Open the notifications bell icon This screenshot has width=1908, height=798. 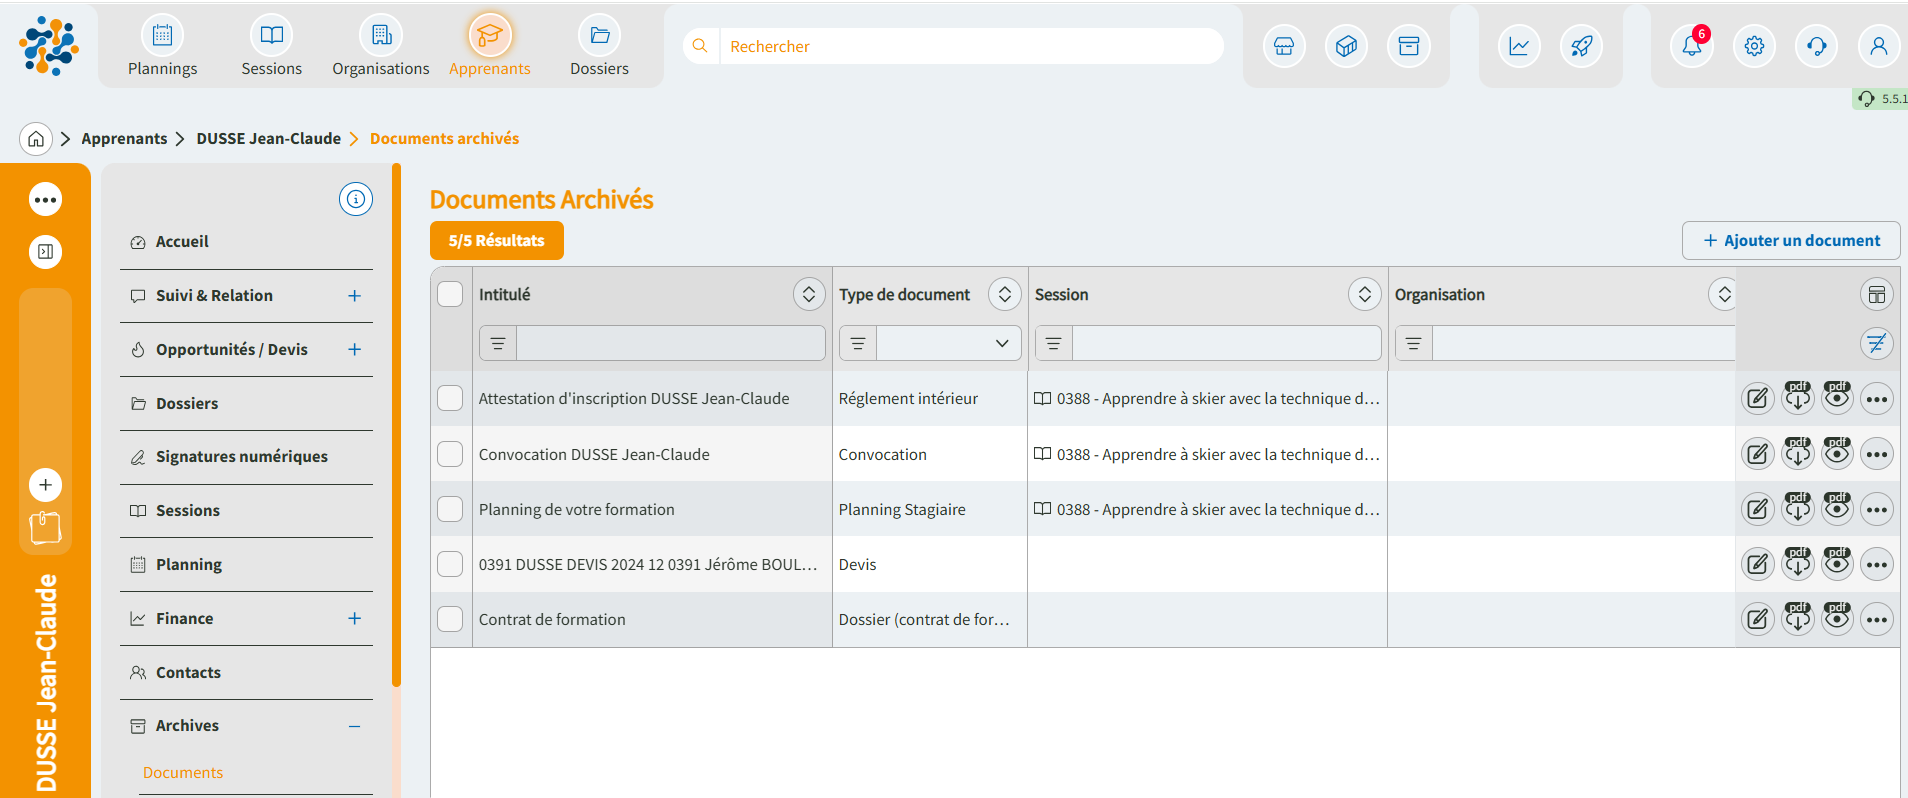[x=1691, y=46]
